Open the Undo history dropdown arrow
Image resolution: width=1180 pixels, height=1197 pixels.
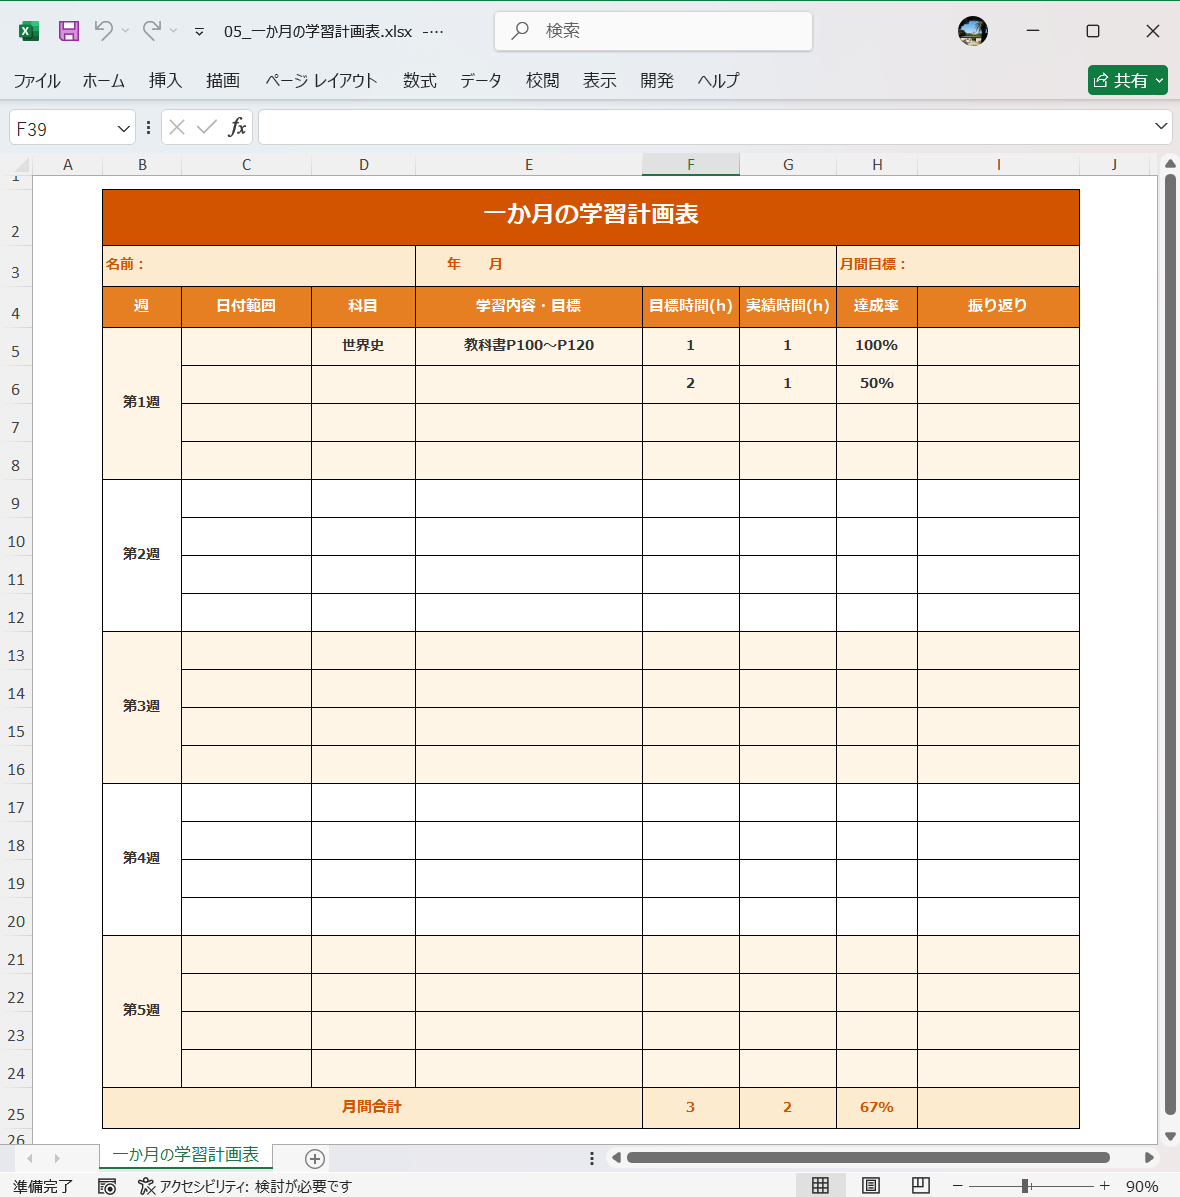pos(127,31)
